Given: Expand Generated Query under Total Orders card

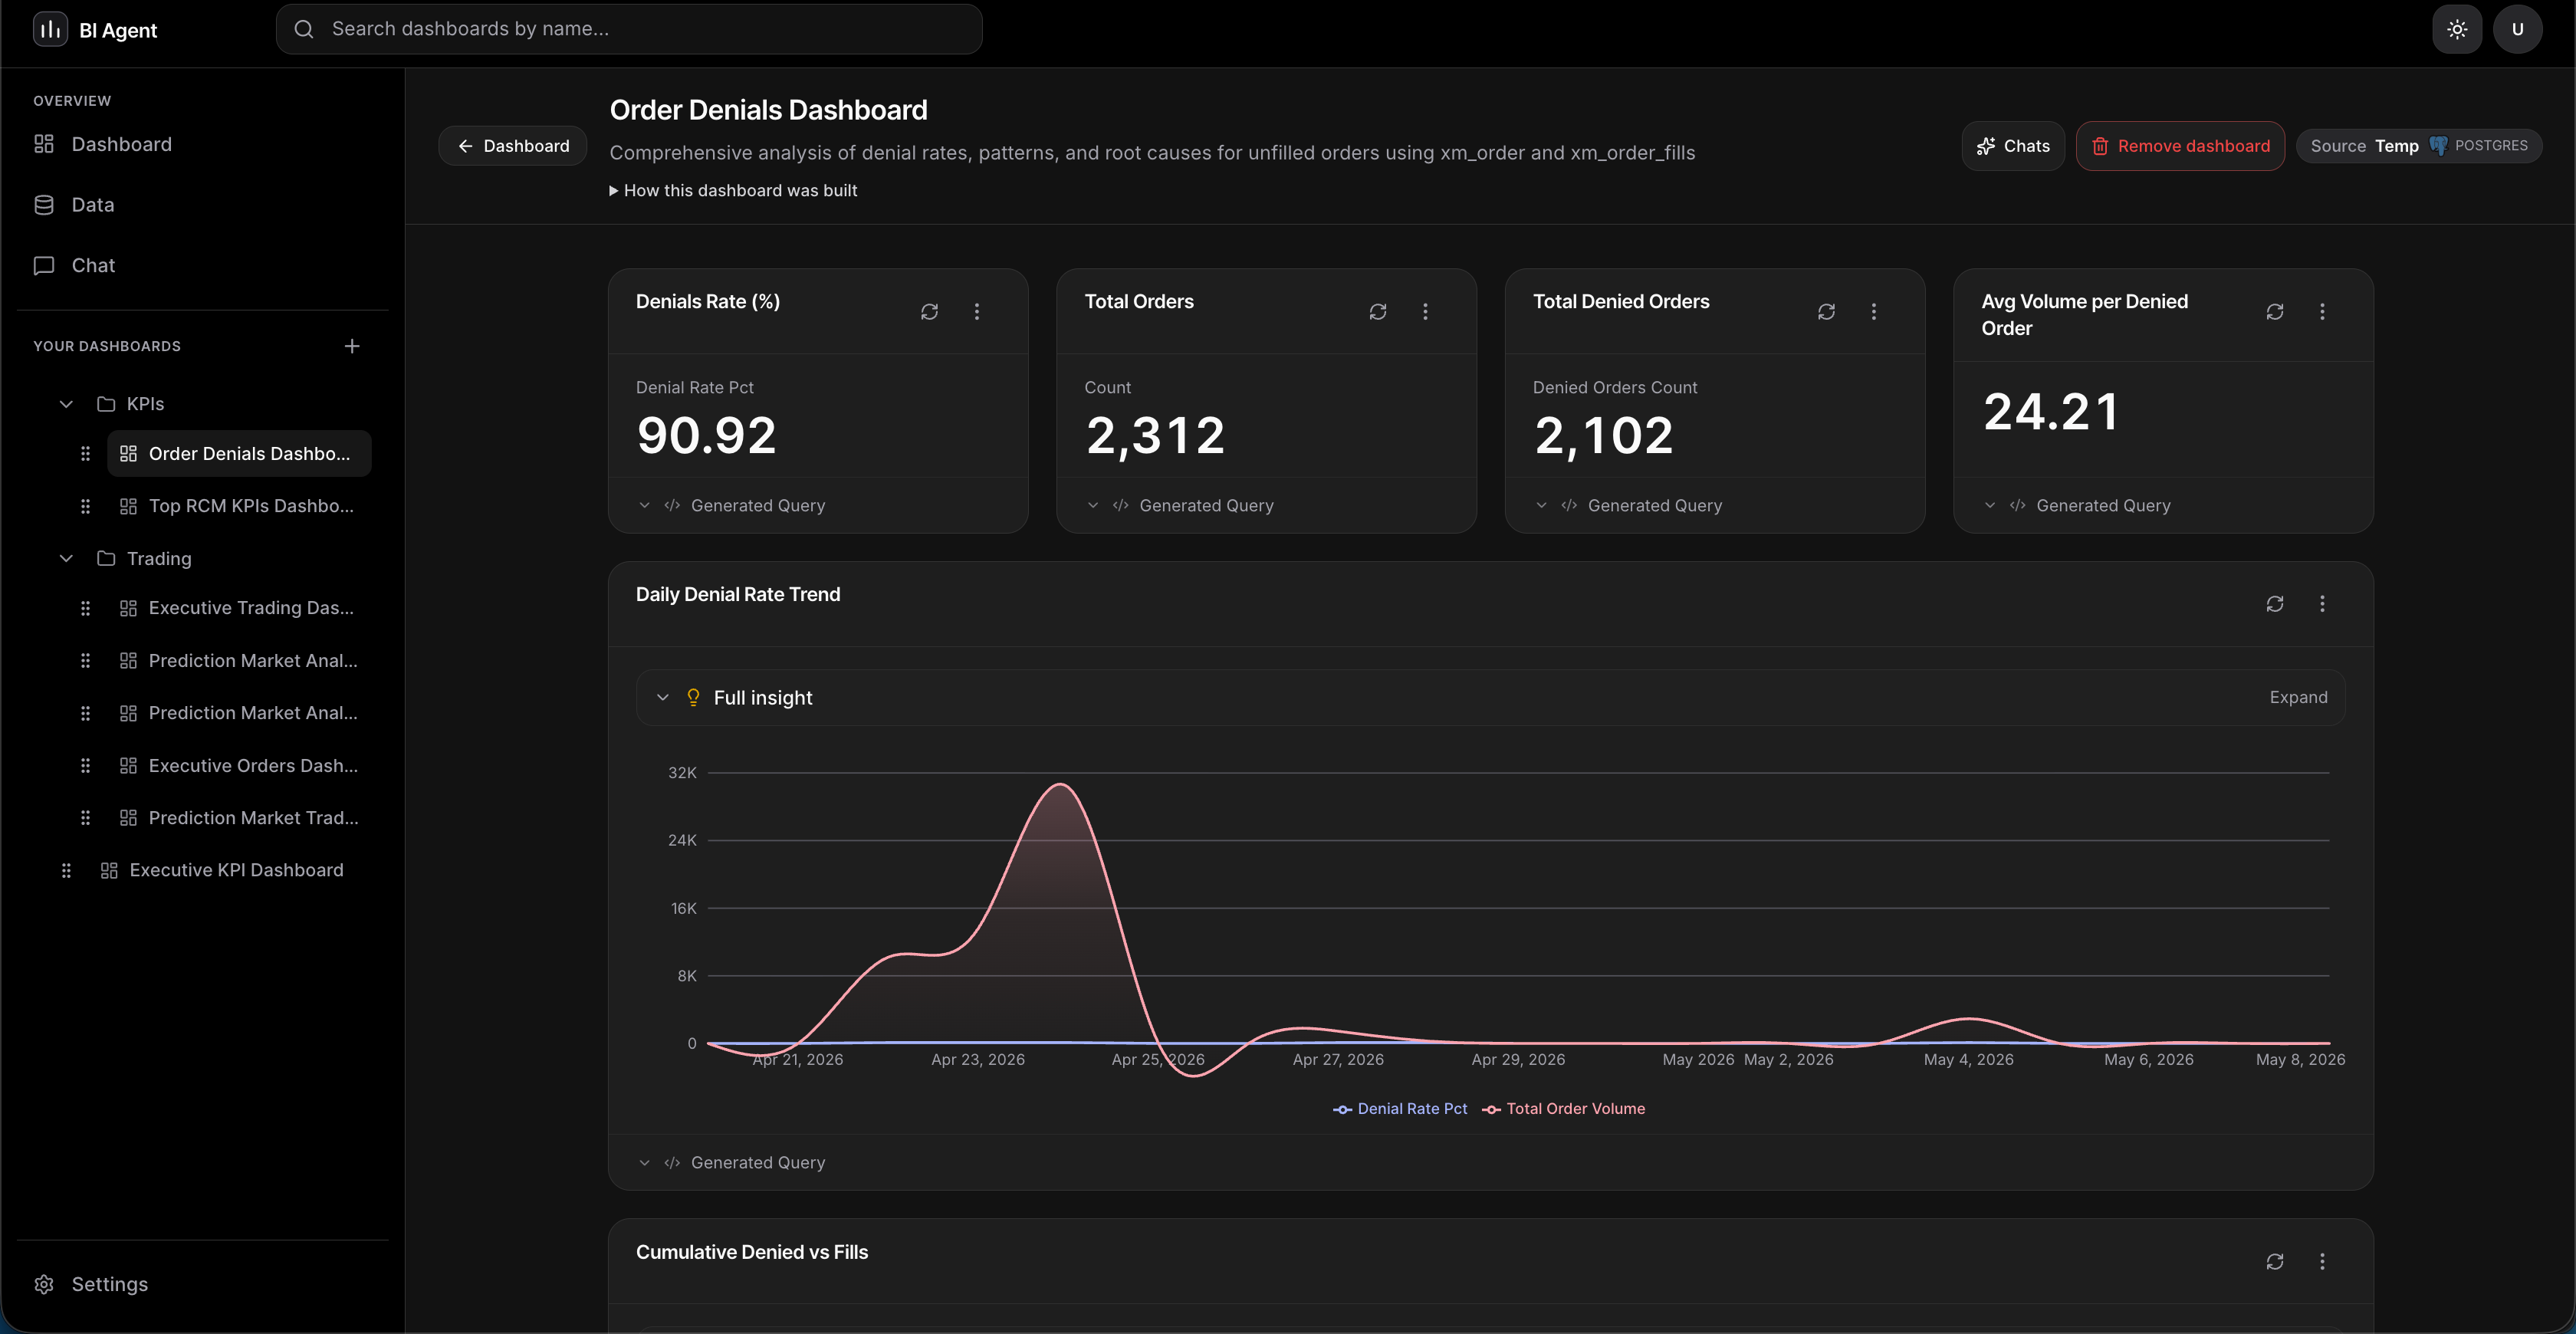Looking at the screenshot, I should tap(1180, 506).
